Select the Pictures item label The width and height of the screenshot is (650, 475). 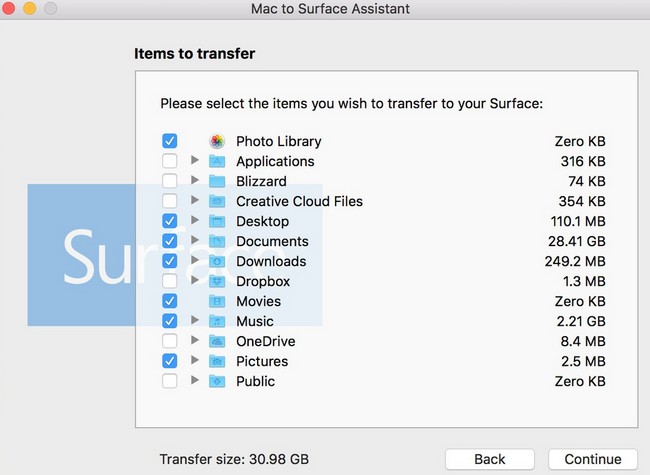(x=262, y=361)
